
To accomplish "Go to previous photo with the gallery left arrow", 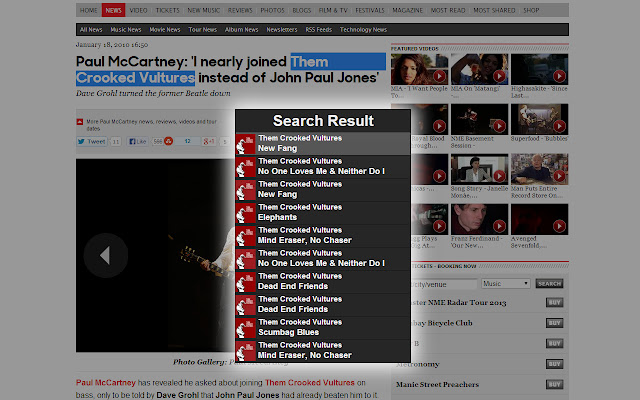I will click(105, 256).
